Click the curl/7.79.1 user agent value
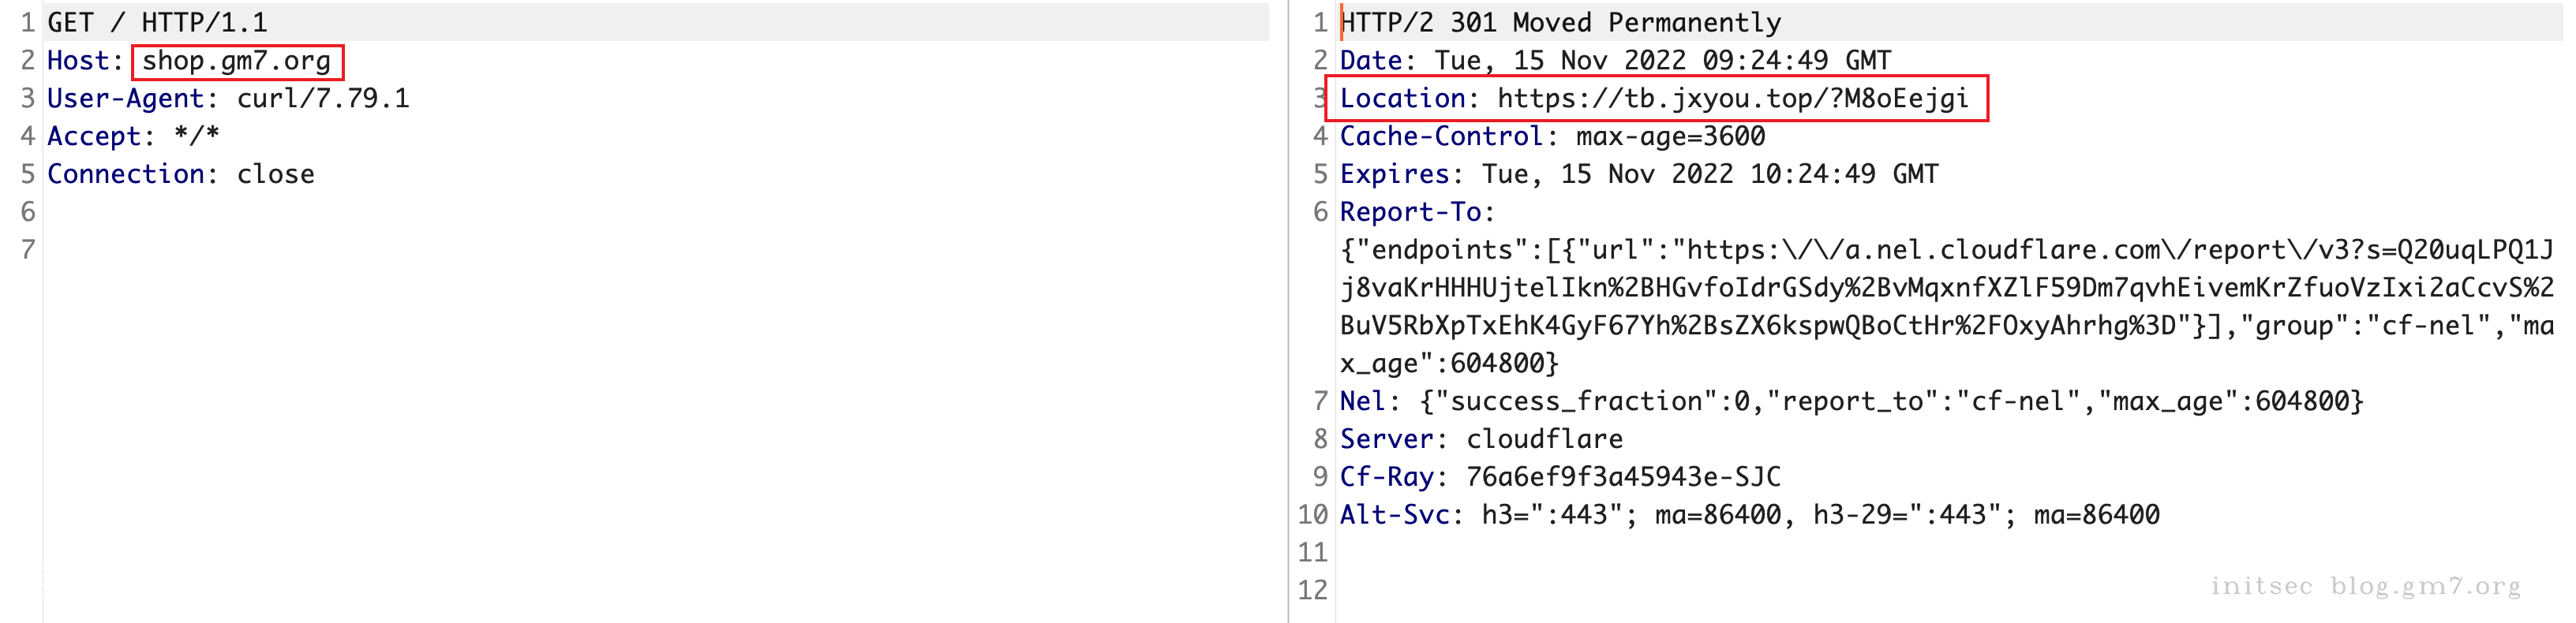2576x623 pixels. pyautogui.click(x=323, y=98)
